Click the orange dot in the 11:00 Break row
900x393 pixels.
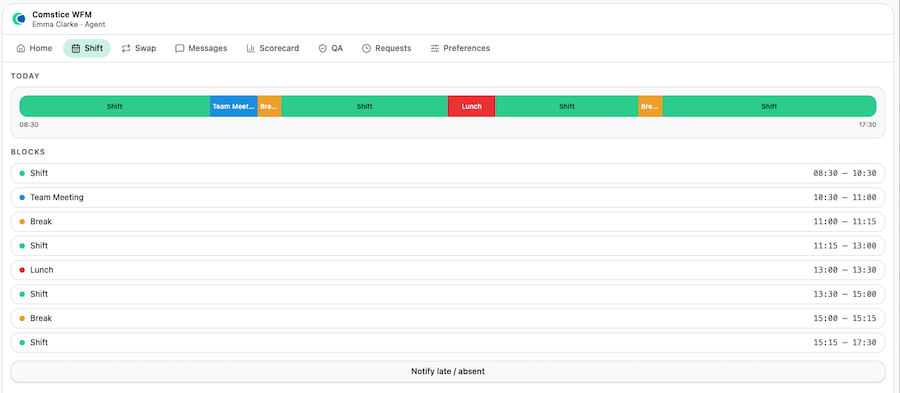[22, 221]
